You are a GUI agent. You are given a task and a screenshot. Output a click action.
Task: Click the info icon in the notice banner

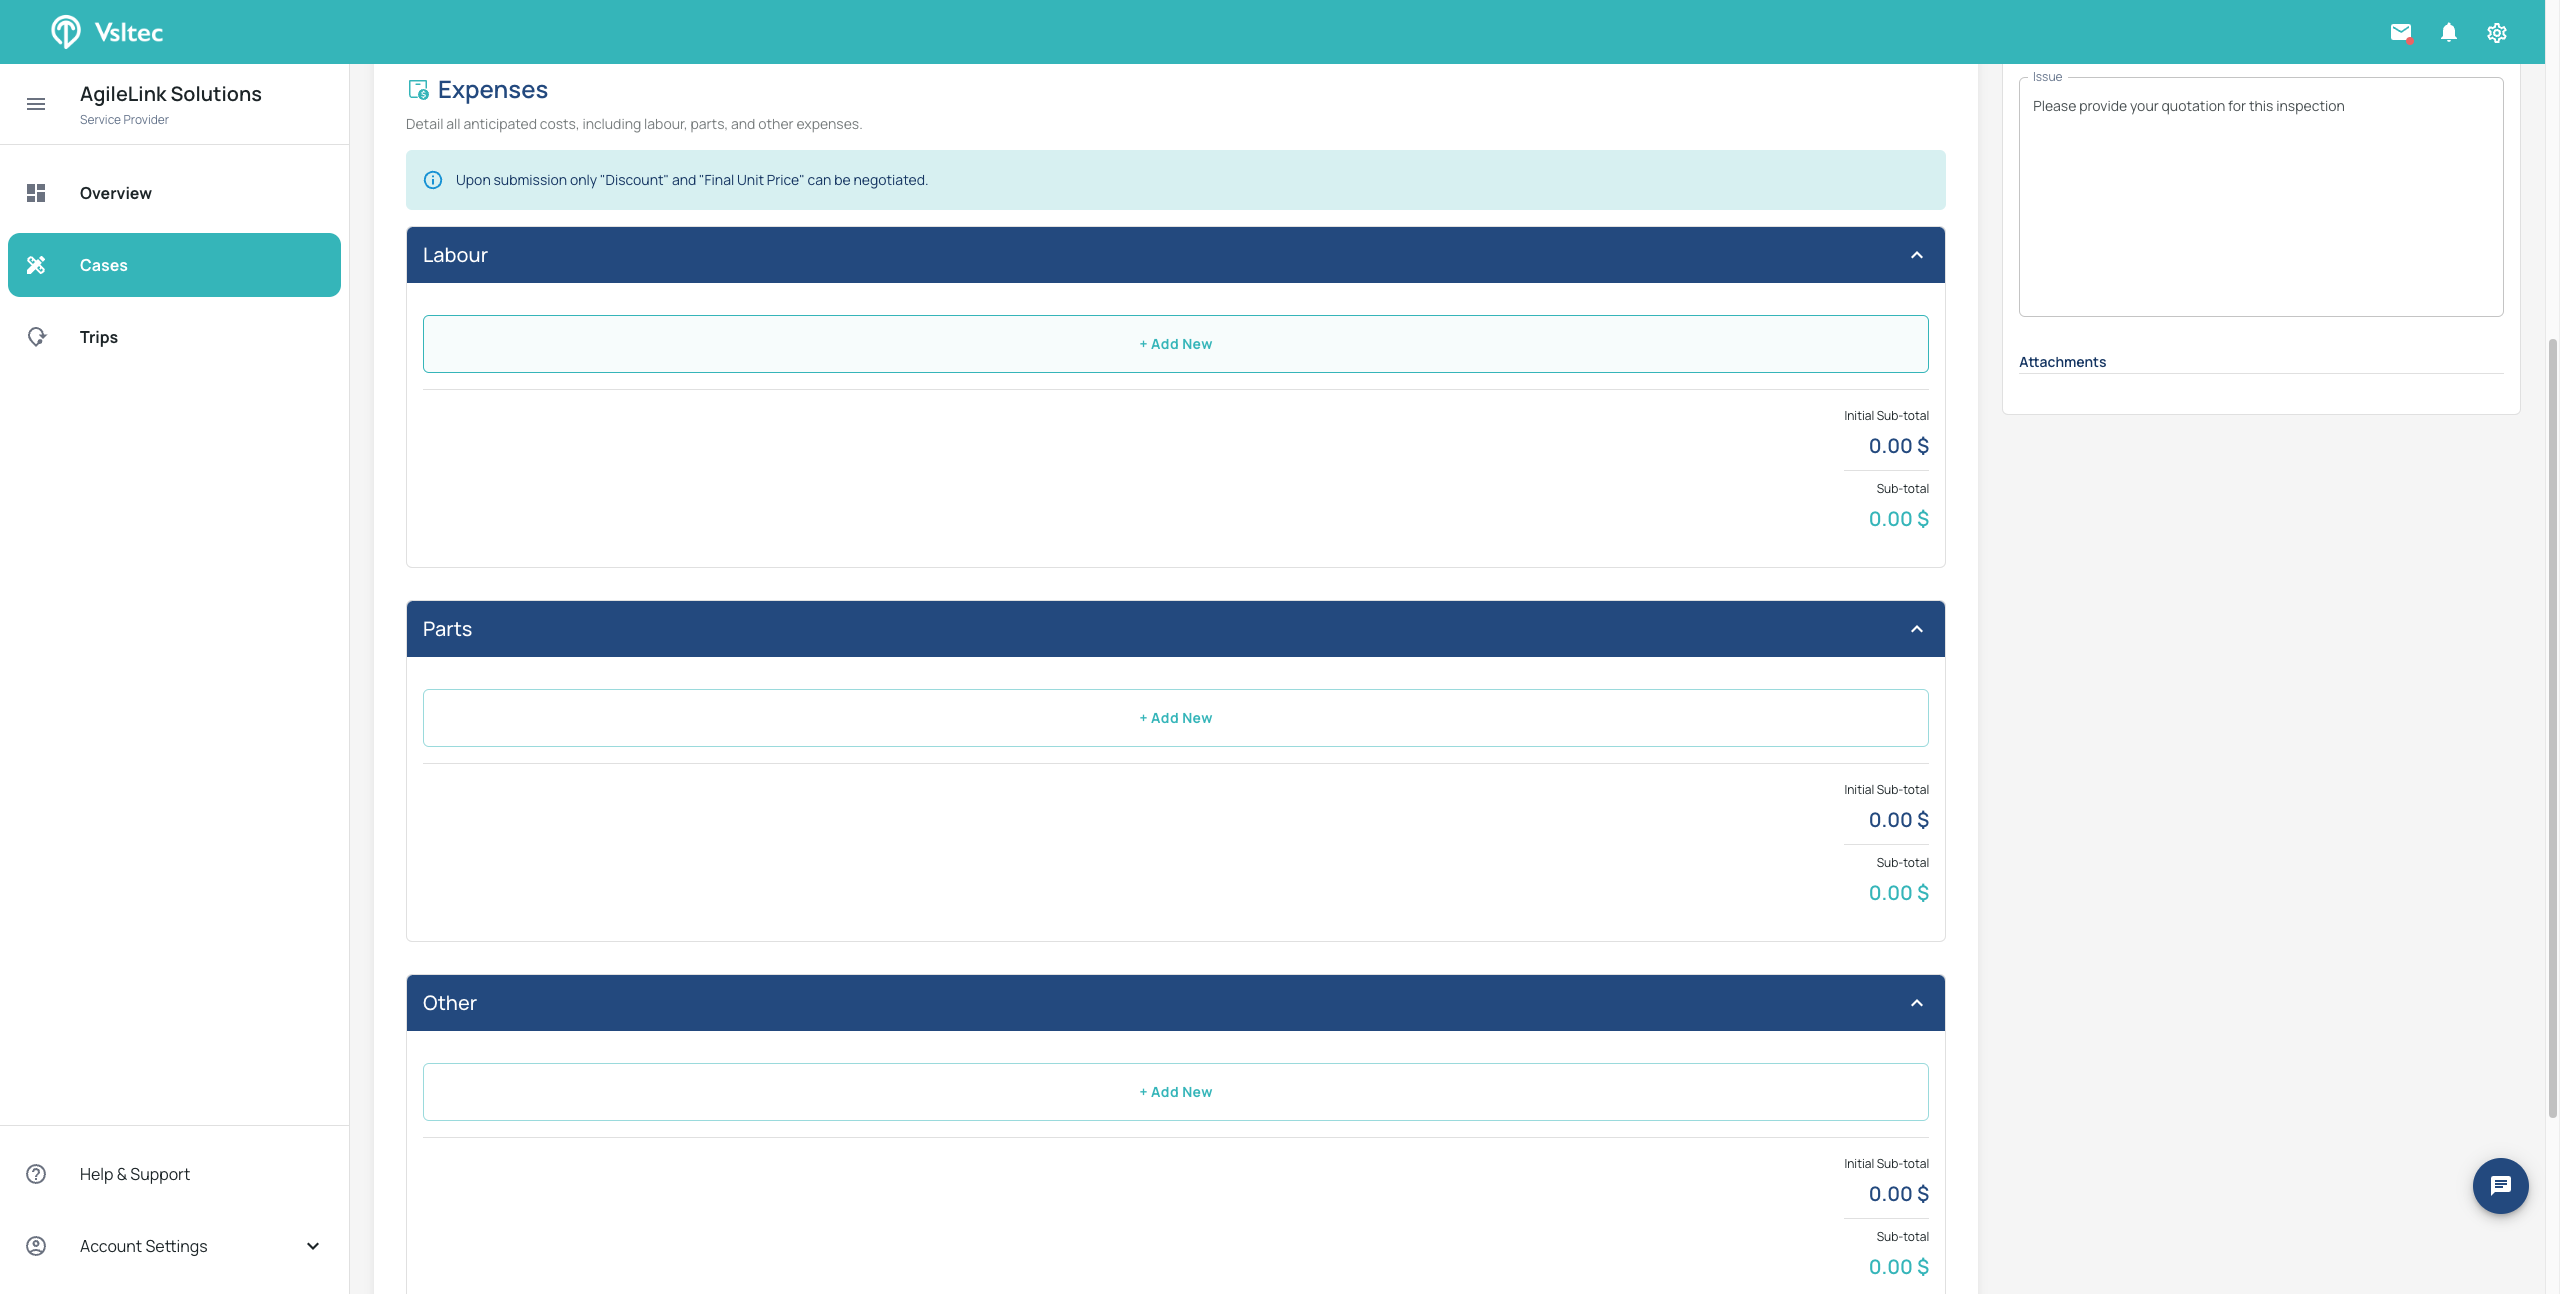[433, 180]
